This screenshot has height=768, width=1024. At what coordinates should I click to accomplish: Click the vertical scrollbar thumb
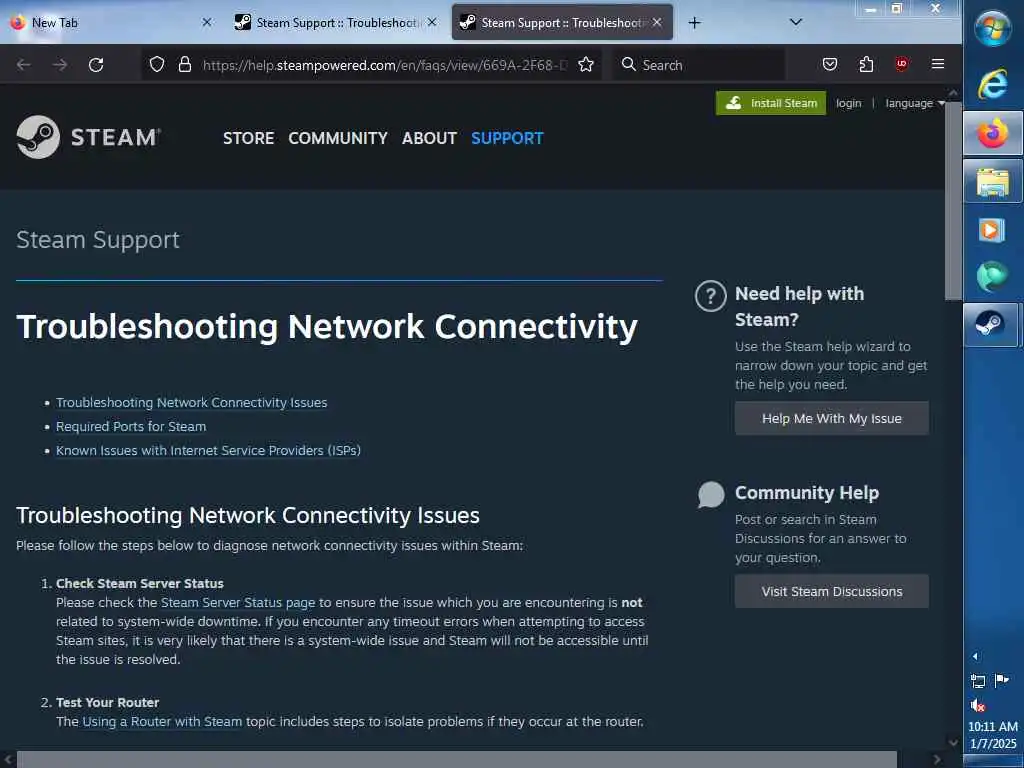click(953, 200)
